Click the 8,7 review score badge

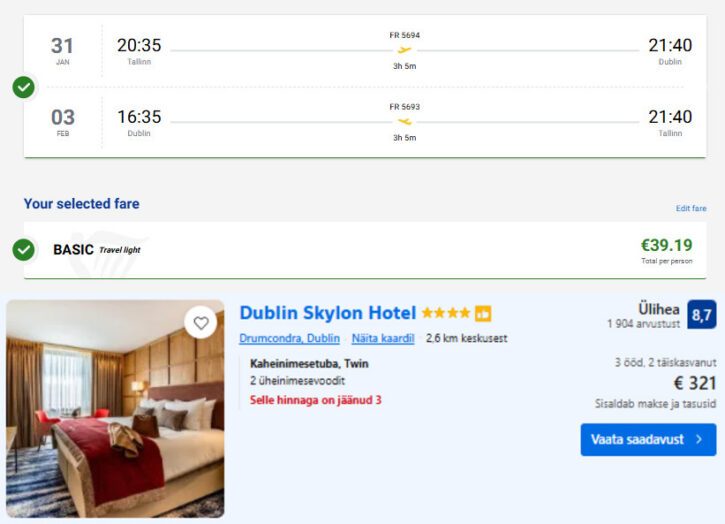click(702, 315)
